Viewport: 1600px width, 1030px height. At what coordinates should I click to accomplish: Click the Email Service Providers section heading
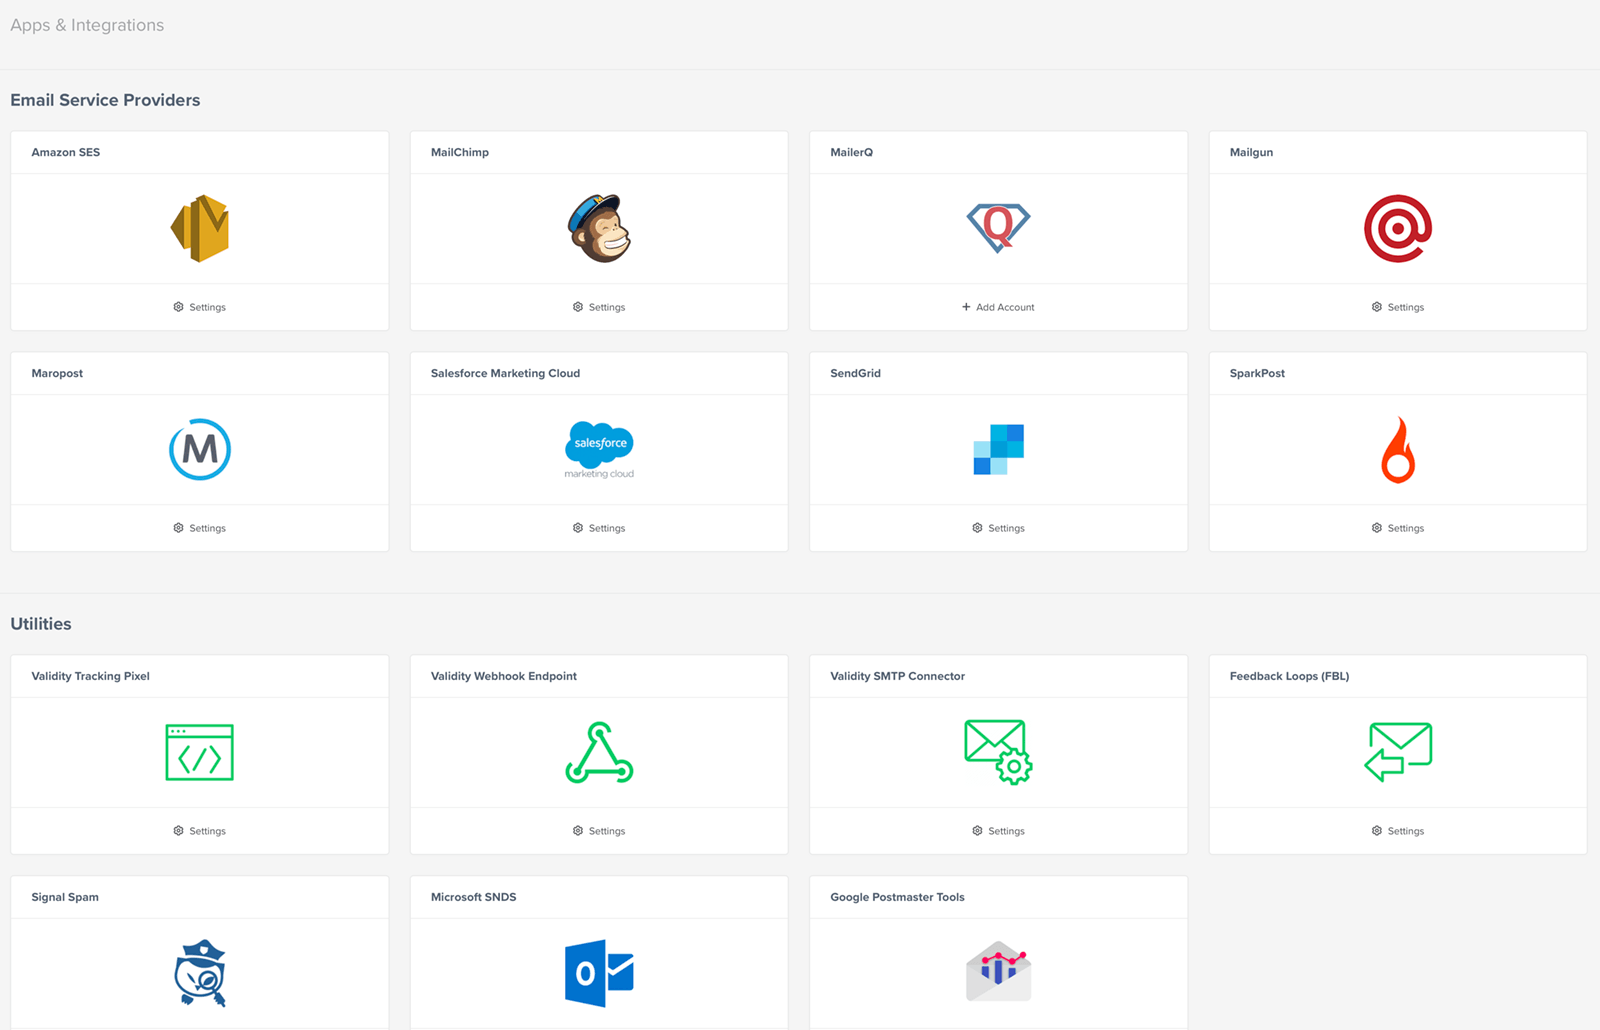105,100
